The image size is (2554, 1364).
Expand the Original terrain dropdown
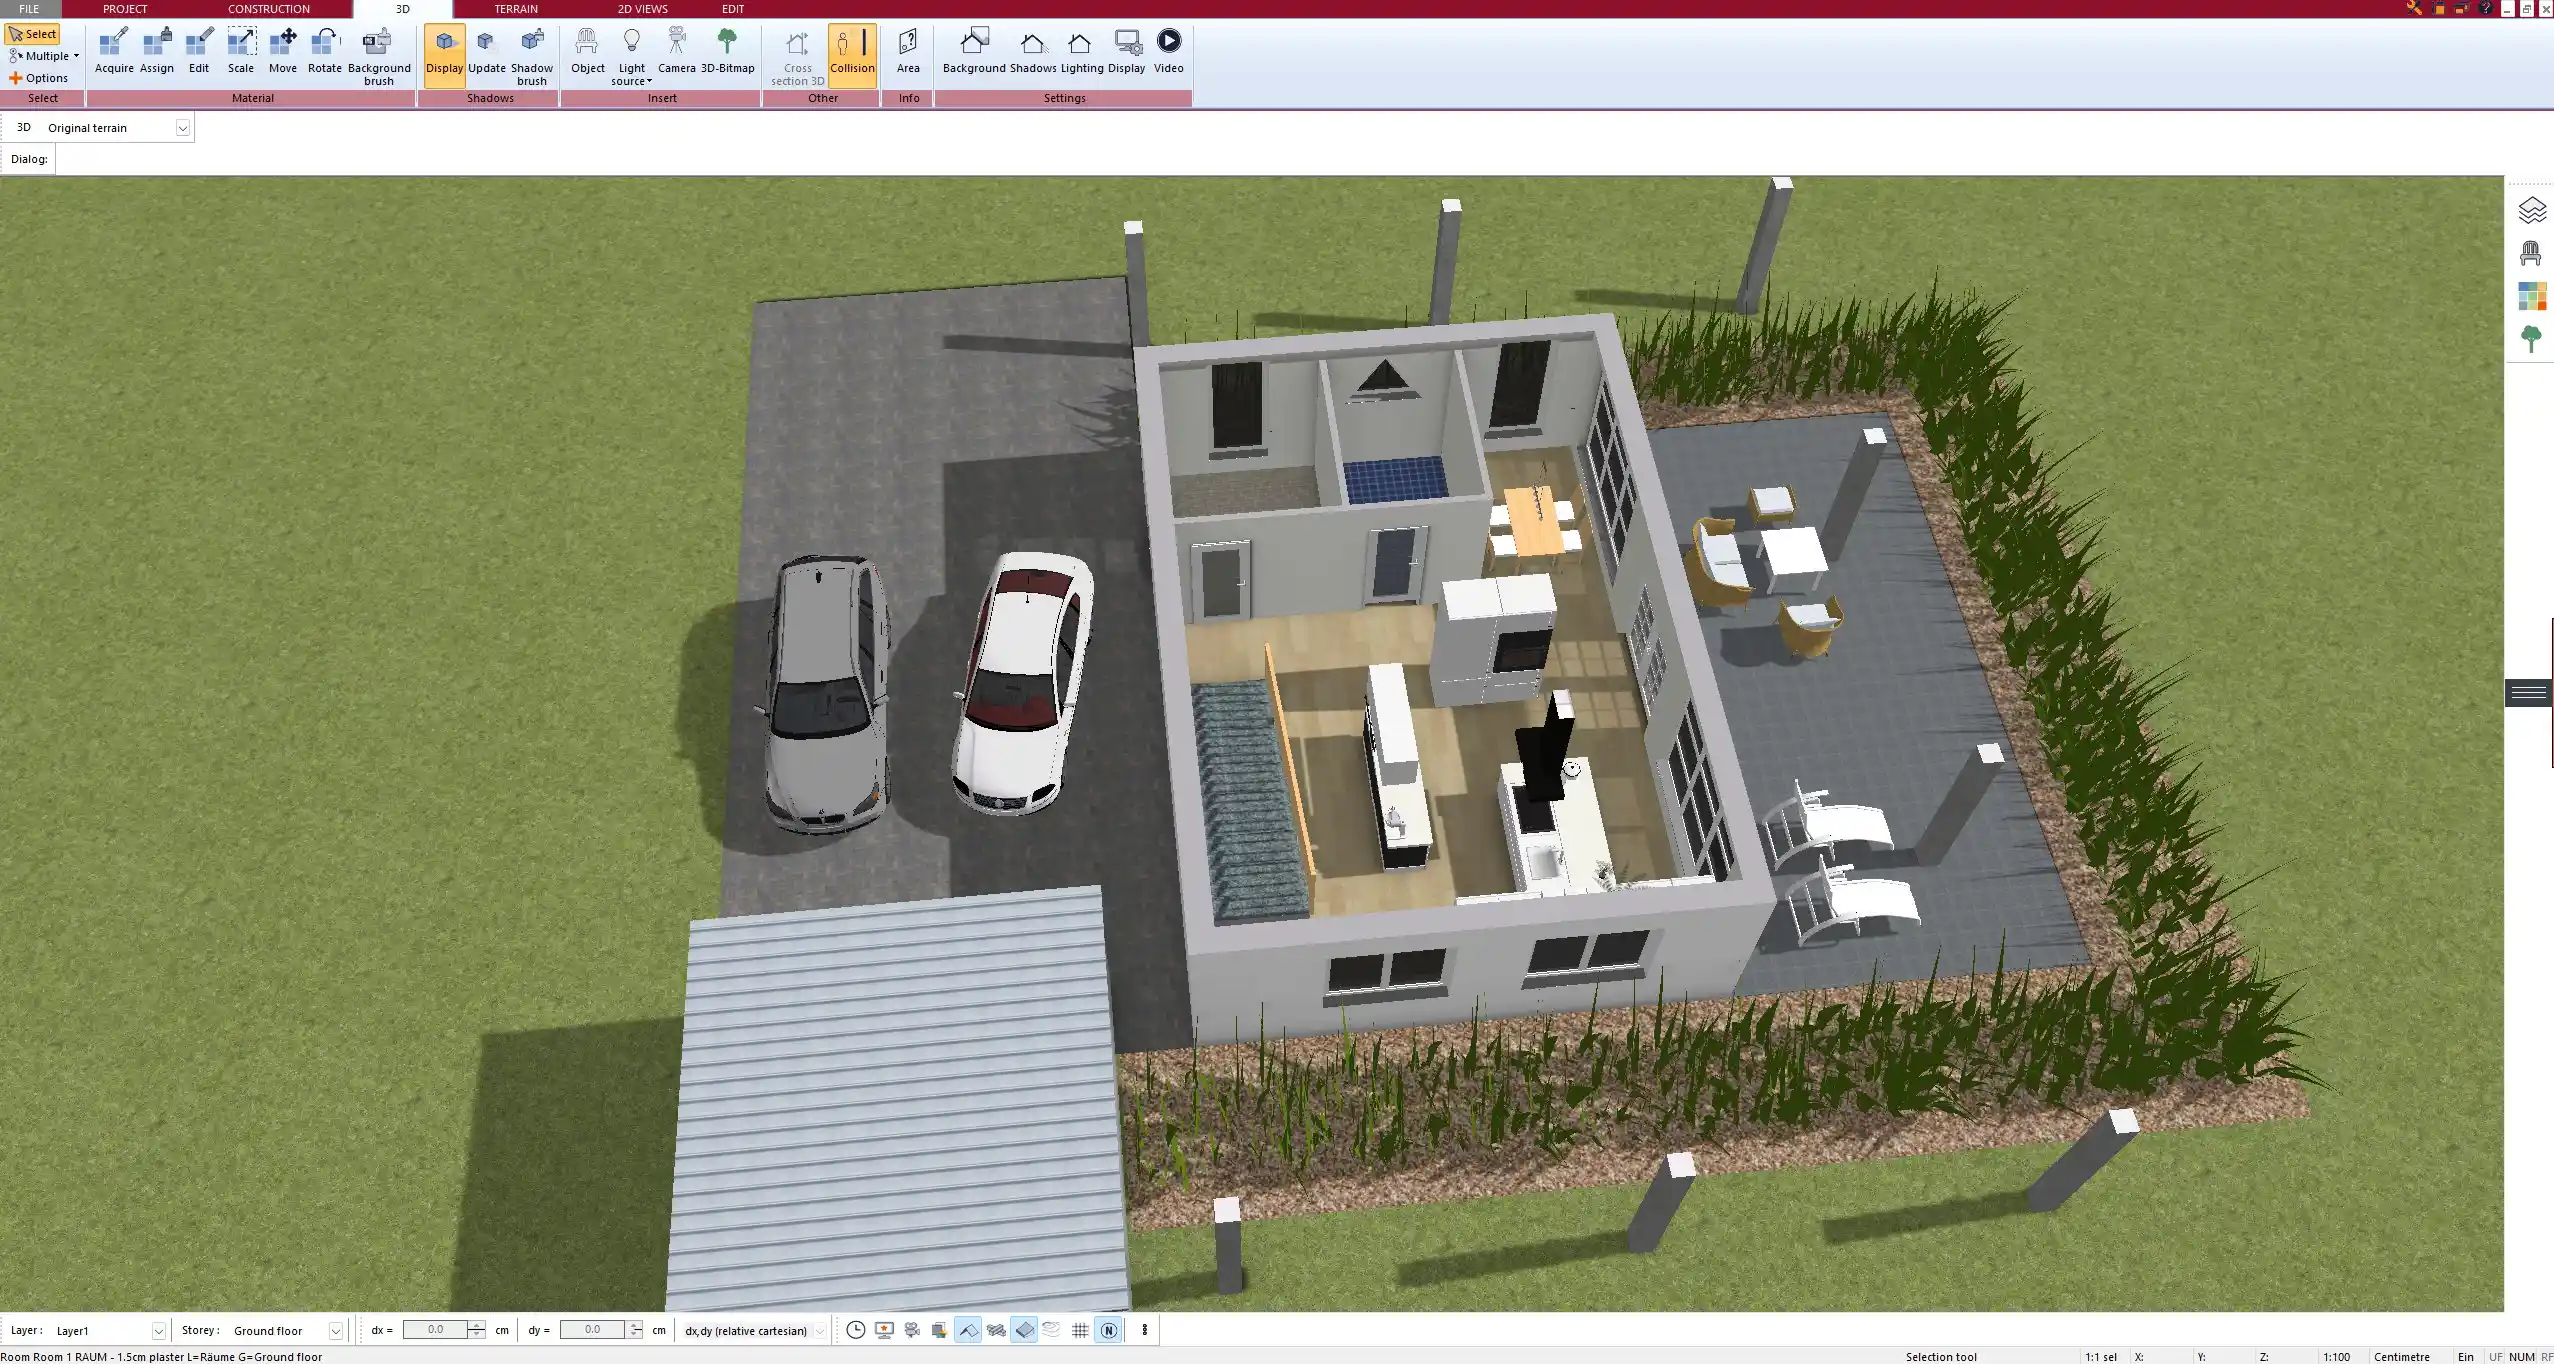(182, 128)
